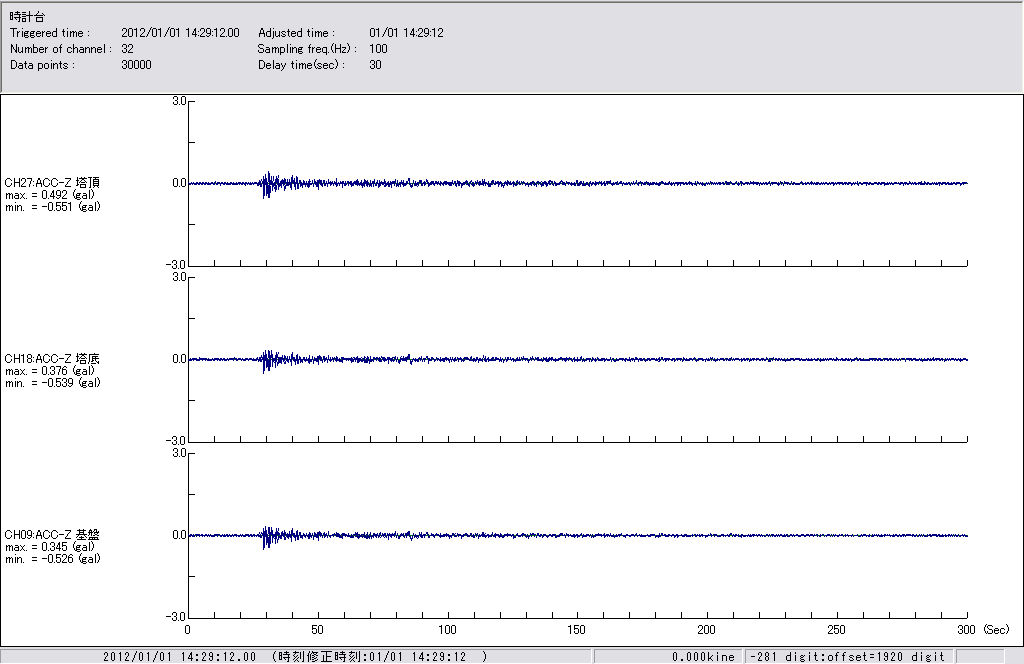This screenshot has width=1024, height=664.
Task: Select the CH27:ACC-Z 塔頂 channel label
Action: (x=52, y=182)
